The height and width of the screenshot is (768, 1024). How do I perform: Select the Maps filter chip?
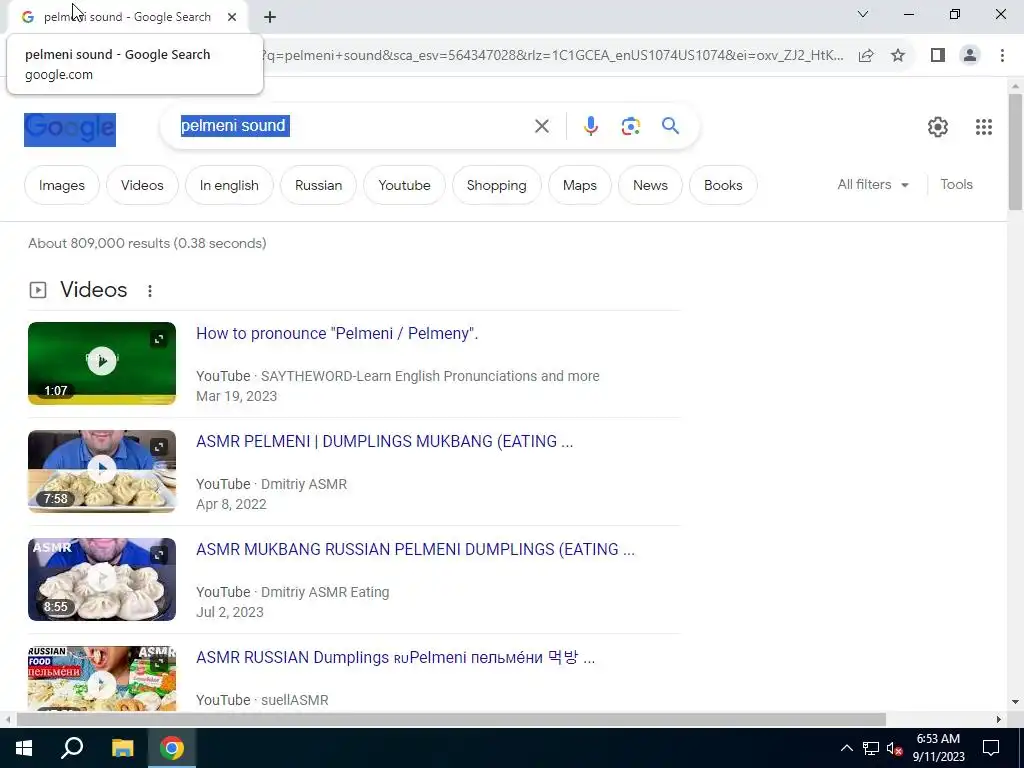(580, 185)
